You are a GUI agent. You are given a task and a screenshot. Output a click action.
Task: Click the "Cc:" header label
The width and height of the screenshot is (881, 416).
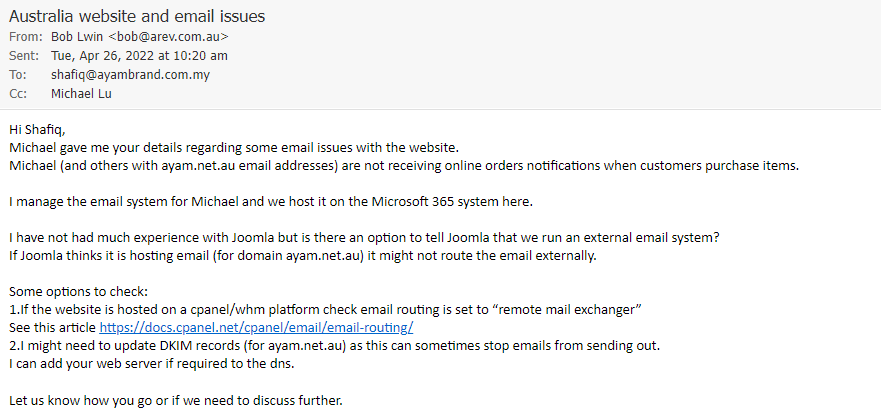17,93
